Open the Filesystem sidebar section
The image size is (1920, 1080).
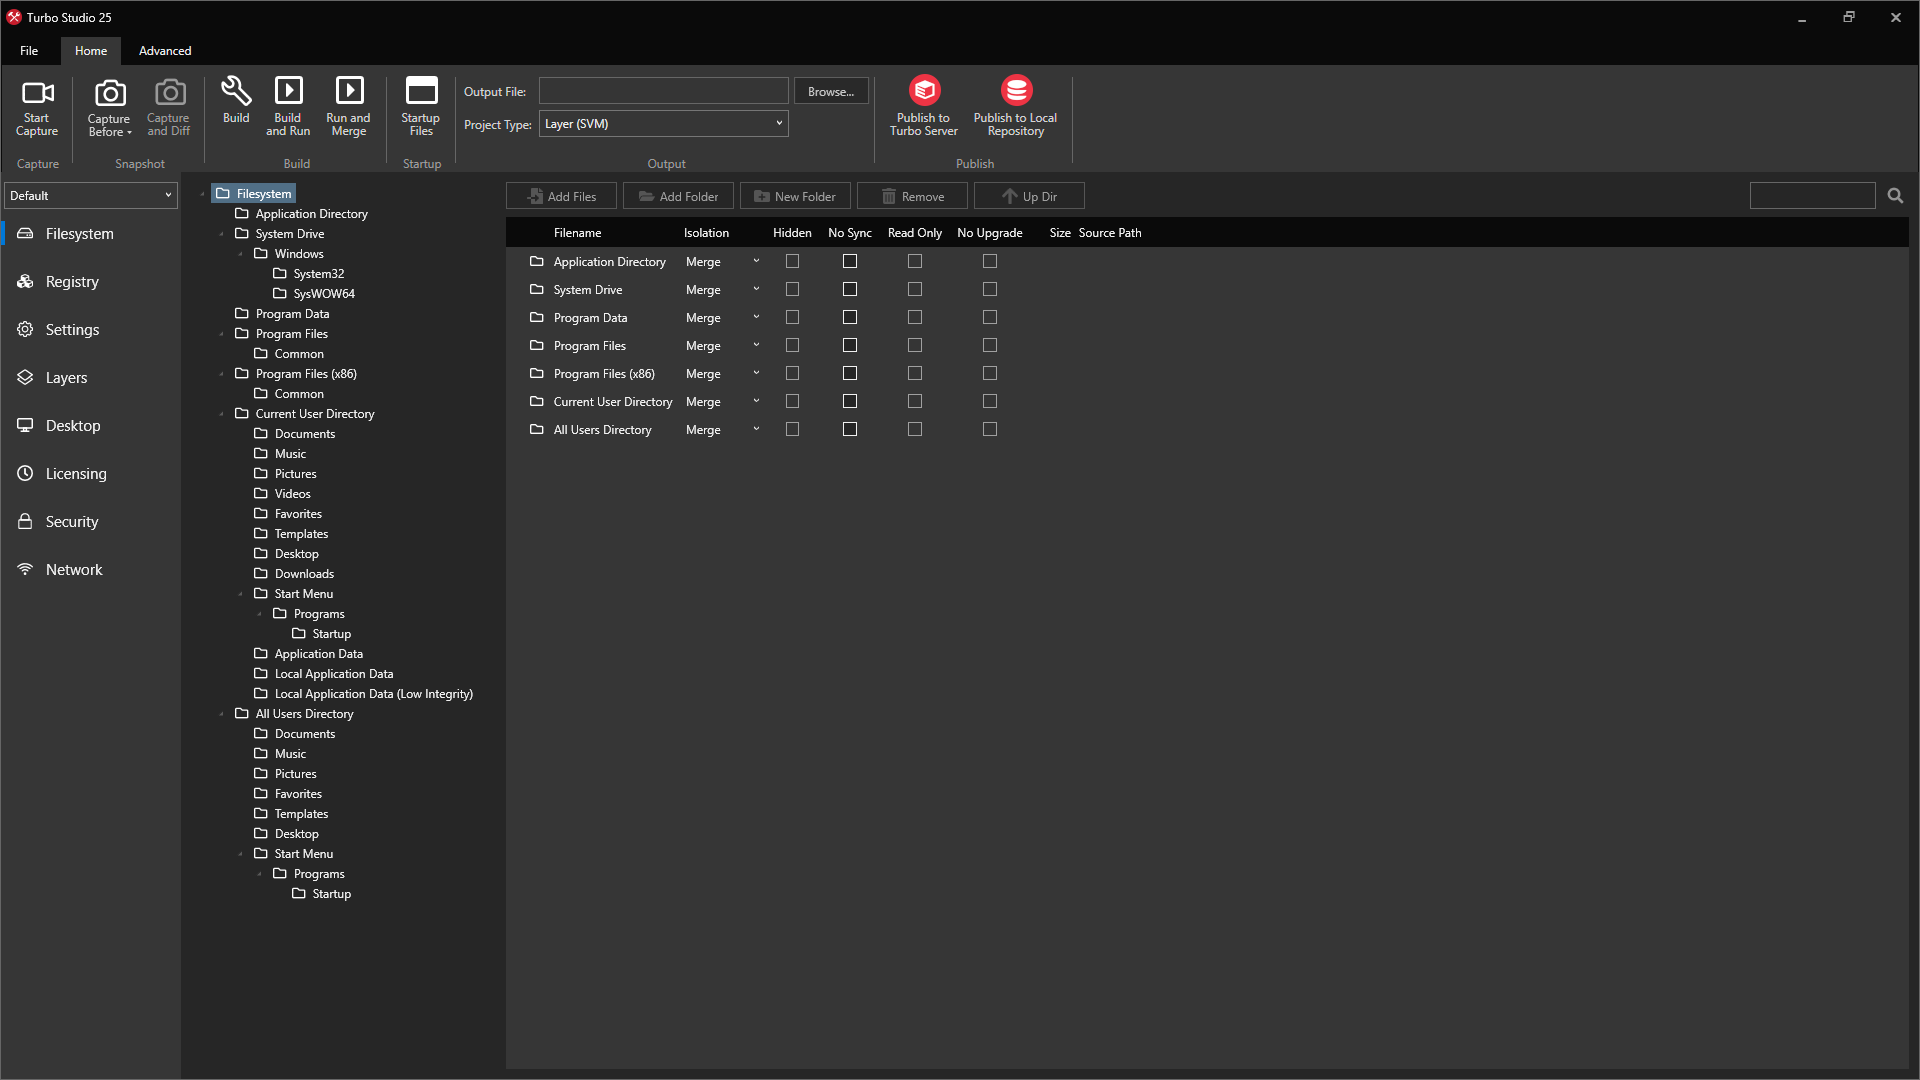click(x=90, y=234)
